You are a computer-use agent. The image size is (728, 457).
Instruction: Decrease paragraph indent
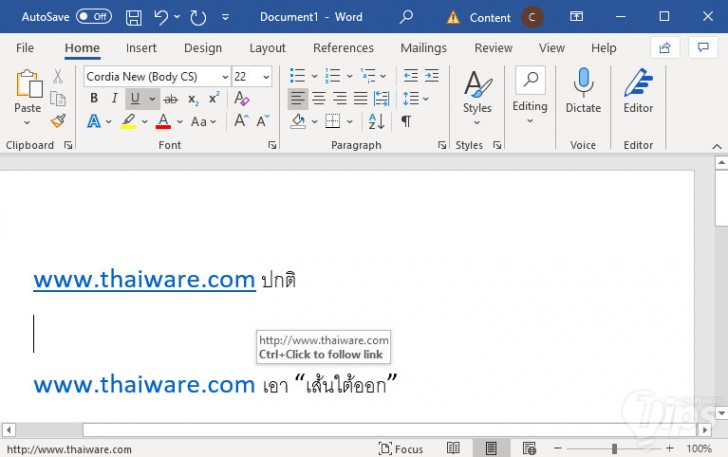coord(410,76)
